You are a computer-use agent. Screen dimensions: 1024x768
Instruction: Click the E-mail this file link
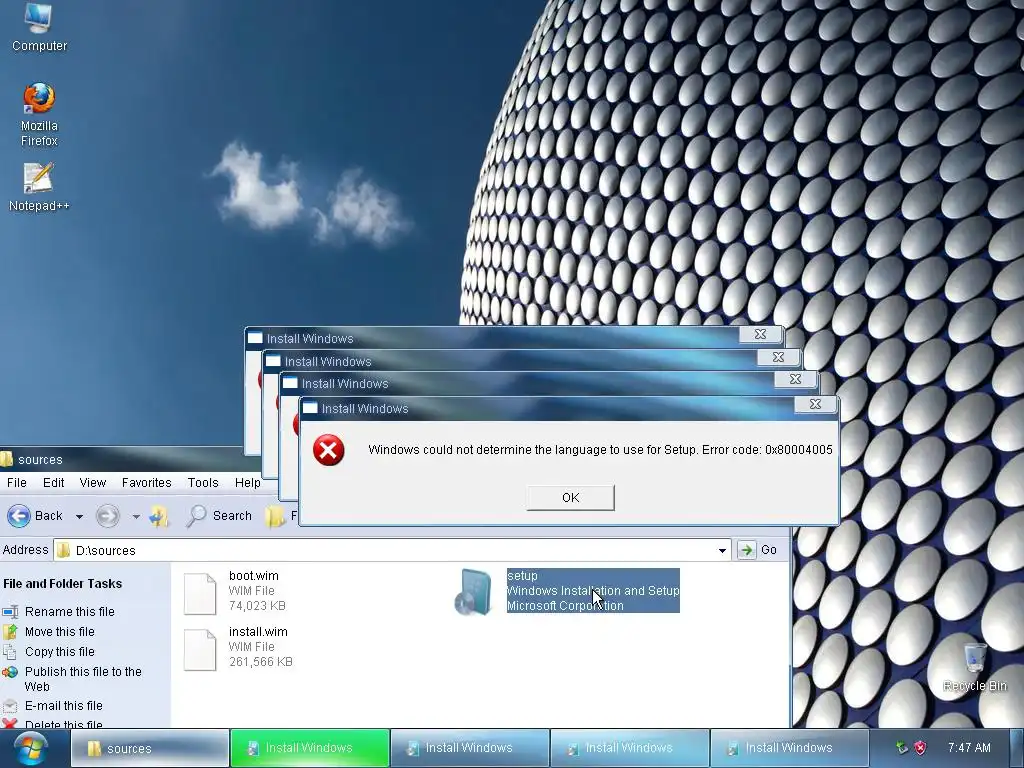tap(64, 706)
